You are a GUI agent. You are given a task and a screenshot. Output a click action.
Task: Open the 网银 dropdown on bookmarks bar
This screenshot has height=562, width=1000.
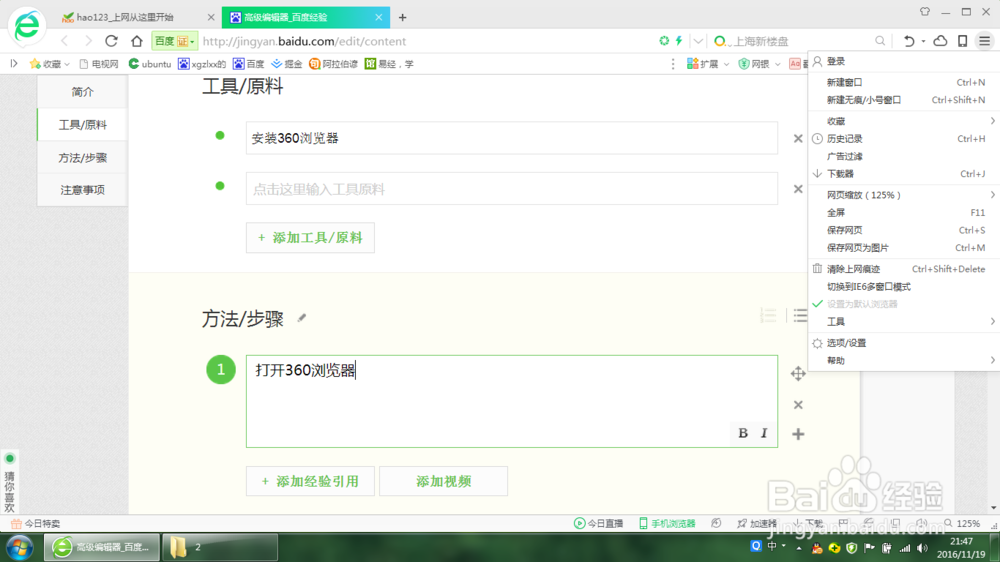pos(759,64)
